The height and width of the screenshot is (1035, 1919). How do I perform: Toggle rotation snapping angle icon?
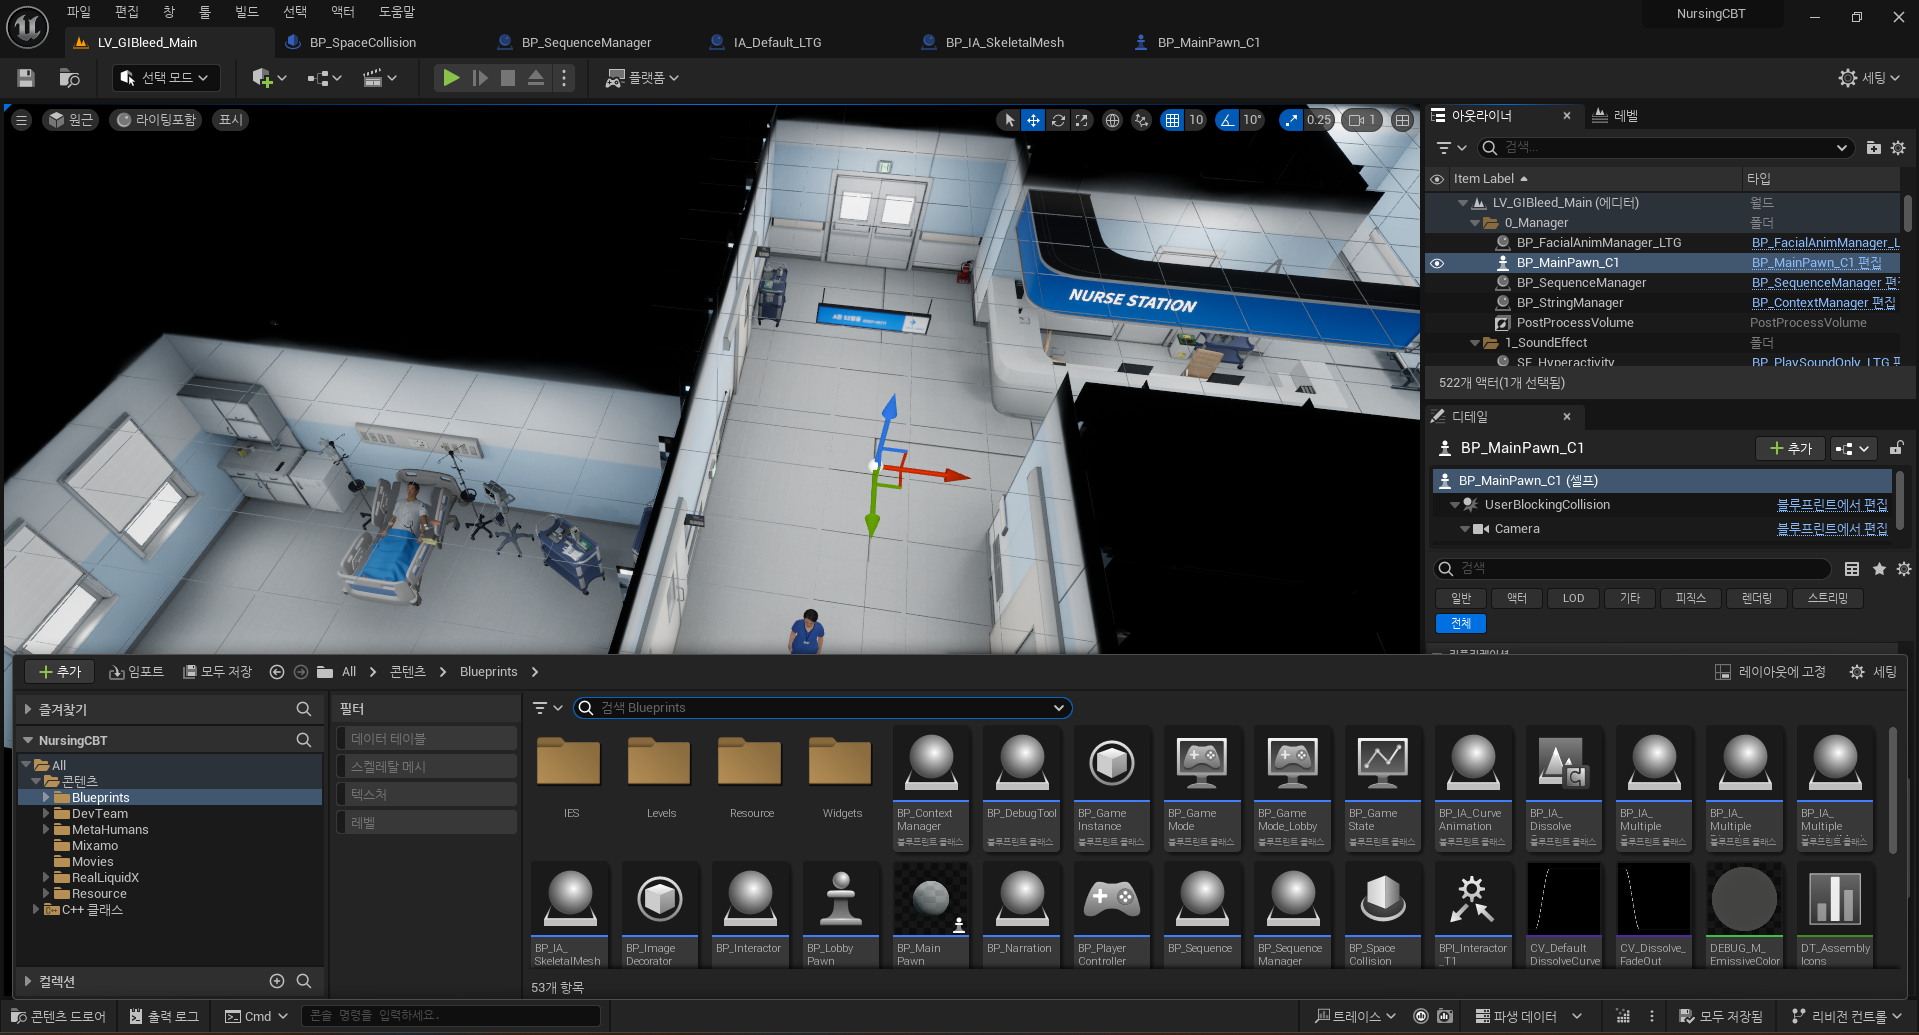tap(1227, 120)
